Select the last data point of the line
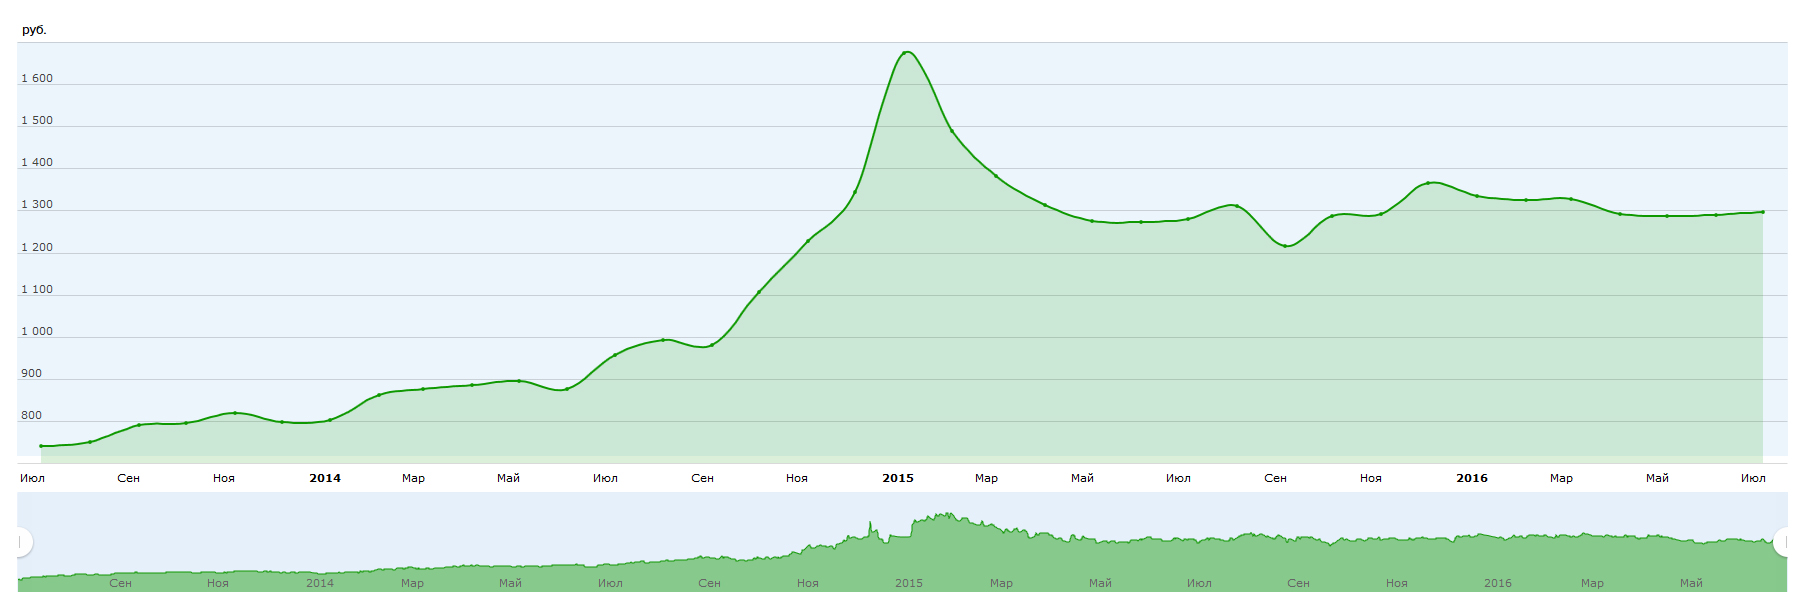Screen dimensions: 1793x598 pyautogui.click(x=1762, y=212)
